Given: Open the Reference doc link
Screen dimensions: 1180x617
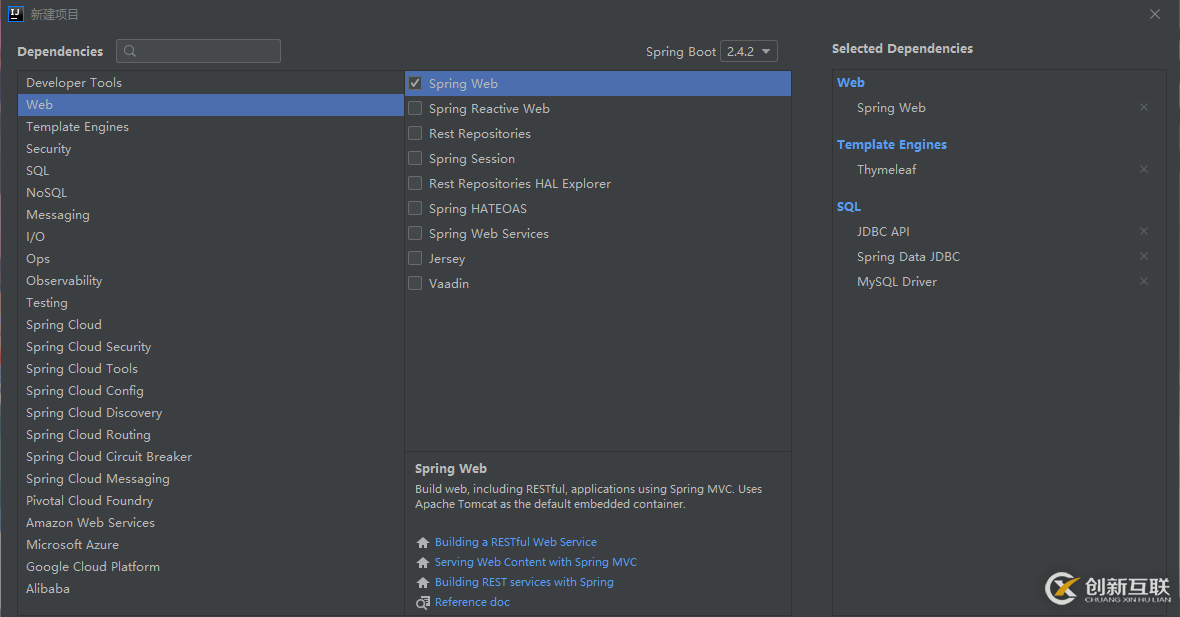Looking at the screenshot, I should click(x=472, y=602).
